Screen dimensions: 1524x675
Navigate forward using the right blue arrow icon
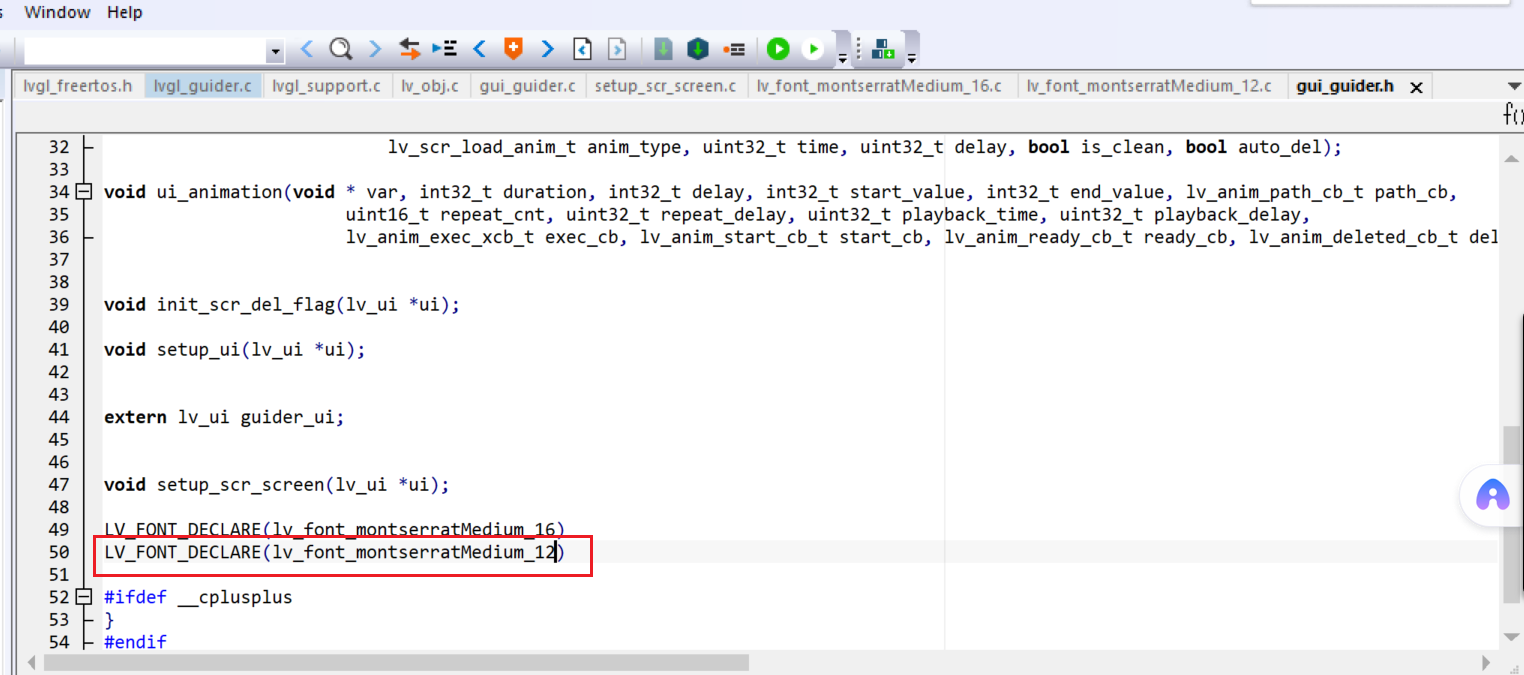pyautogui.click(x=374, y=48)
